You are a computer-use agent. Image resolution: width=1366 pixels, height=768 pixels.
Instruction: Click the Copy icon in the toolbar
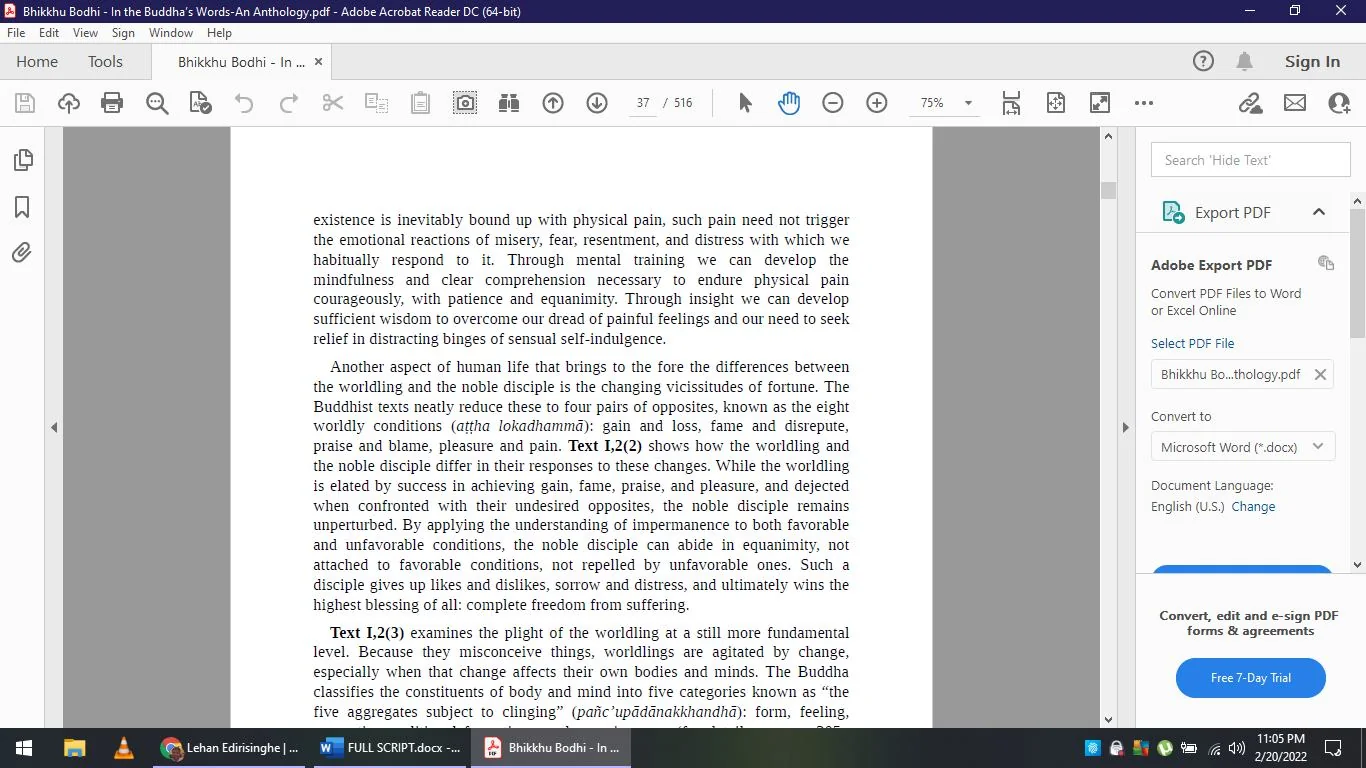[376, 103]
